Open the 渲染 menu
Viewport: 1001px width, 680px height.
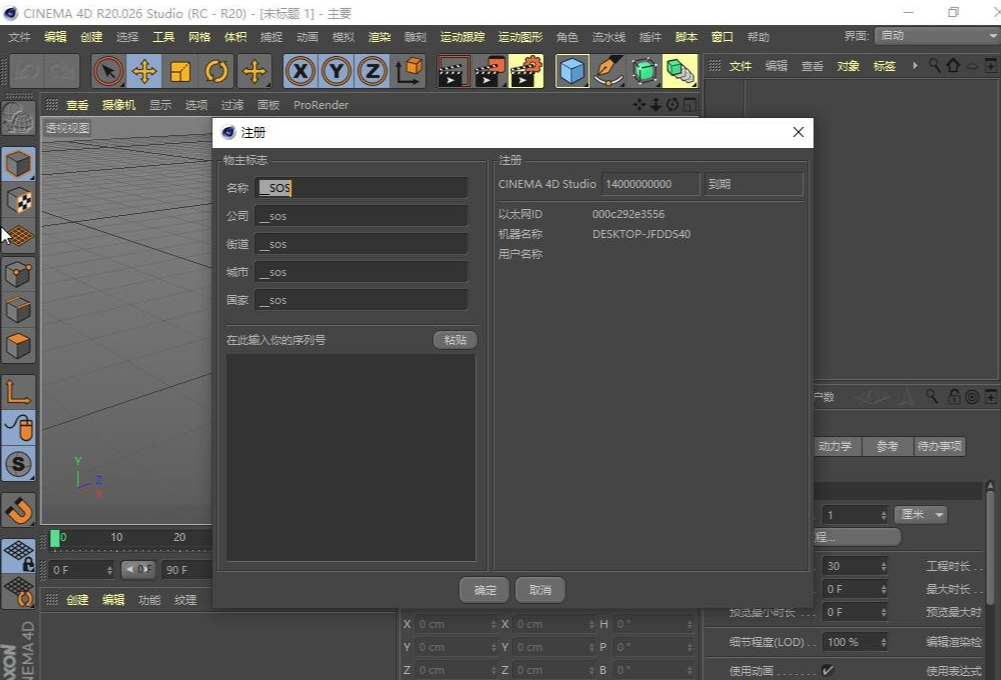click(379, 37)
